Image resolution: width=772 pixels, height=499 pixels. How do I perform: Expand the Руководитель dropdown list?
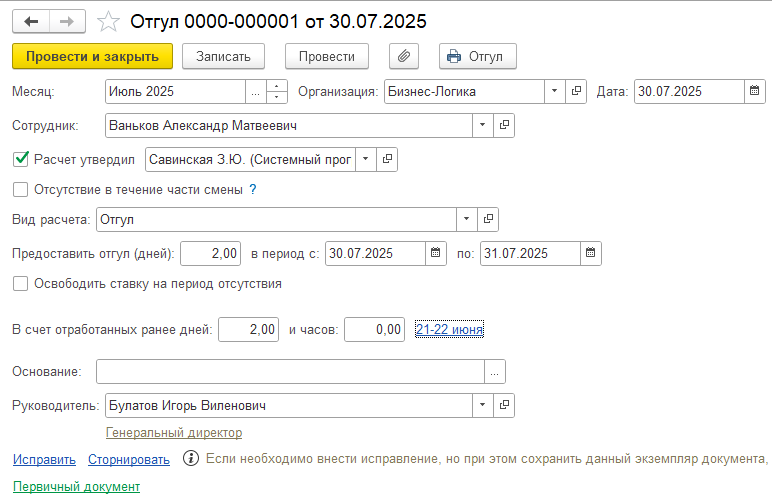483,405
